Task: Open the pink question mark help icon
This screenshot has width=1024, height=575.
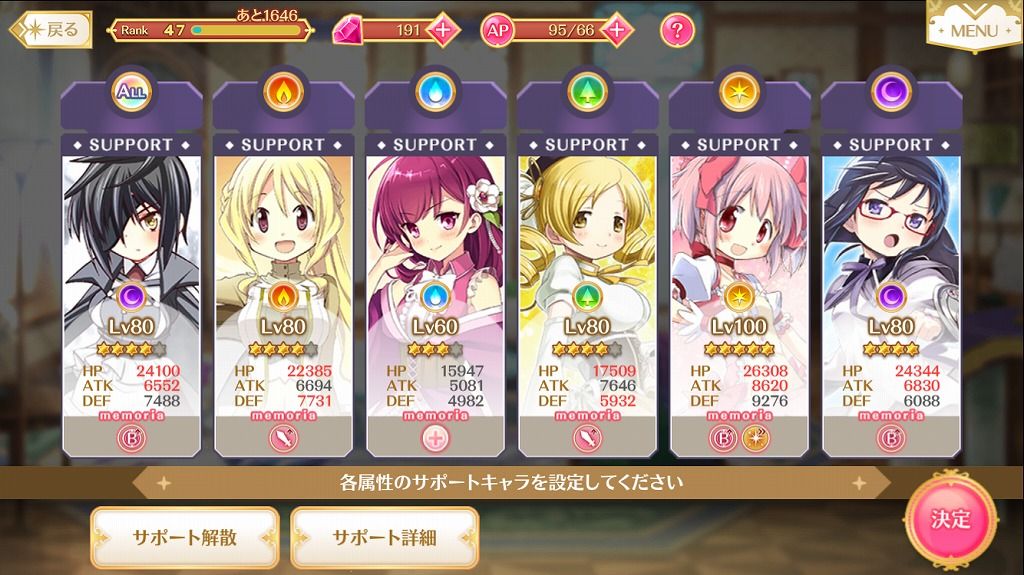Action: tap(677, 30)
